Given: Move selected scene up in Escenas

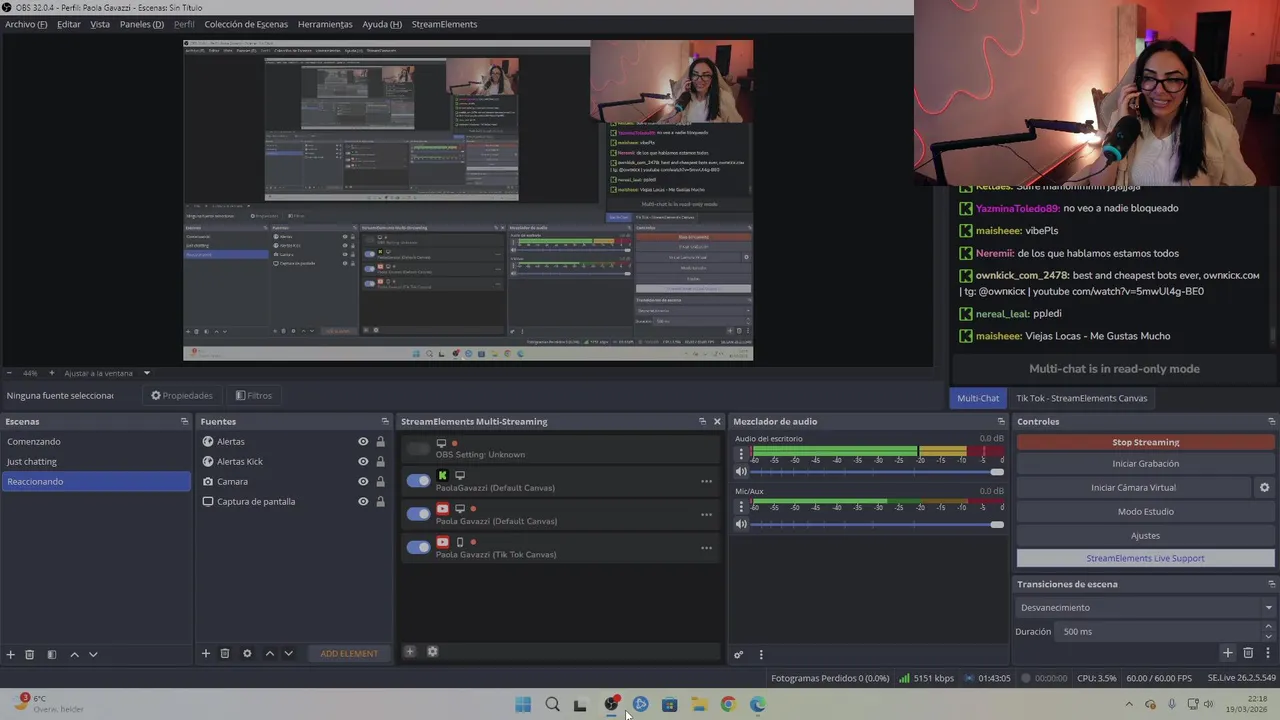Looking at the screenshot, I should point(74,654).
